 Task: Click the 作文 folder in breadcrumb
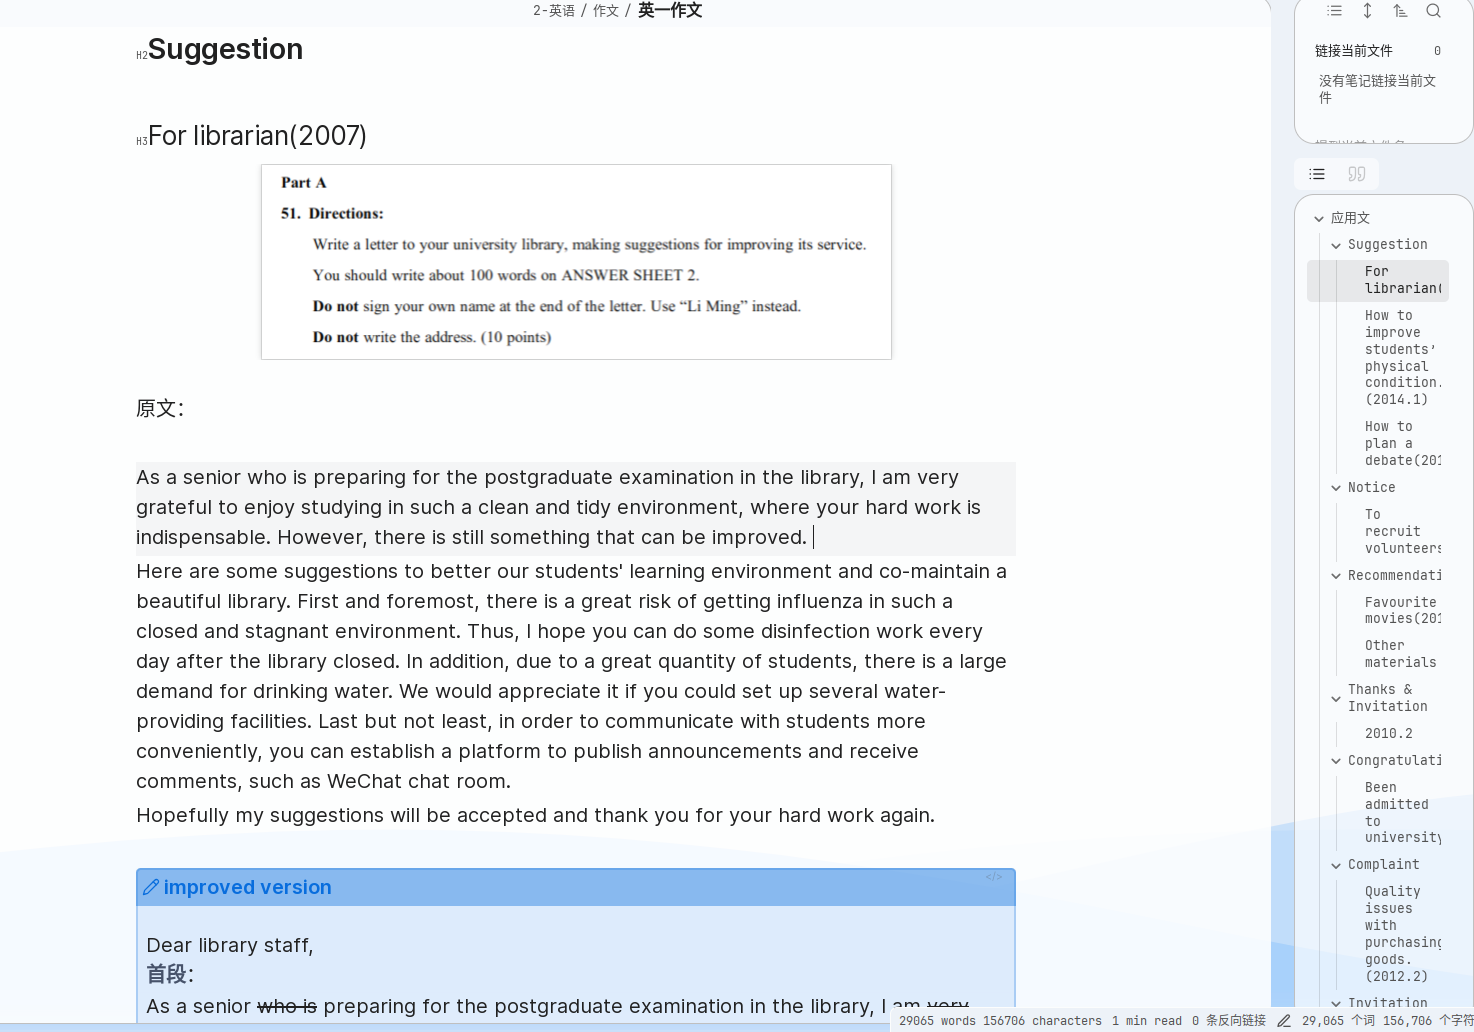pyautogui.click(x=605, y=11)
